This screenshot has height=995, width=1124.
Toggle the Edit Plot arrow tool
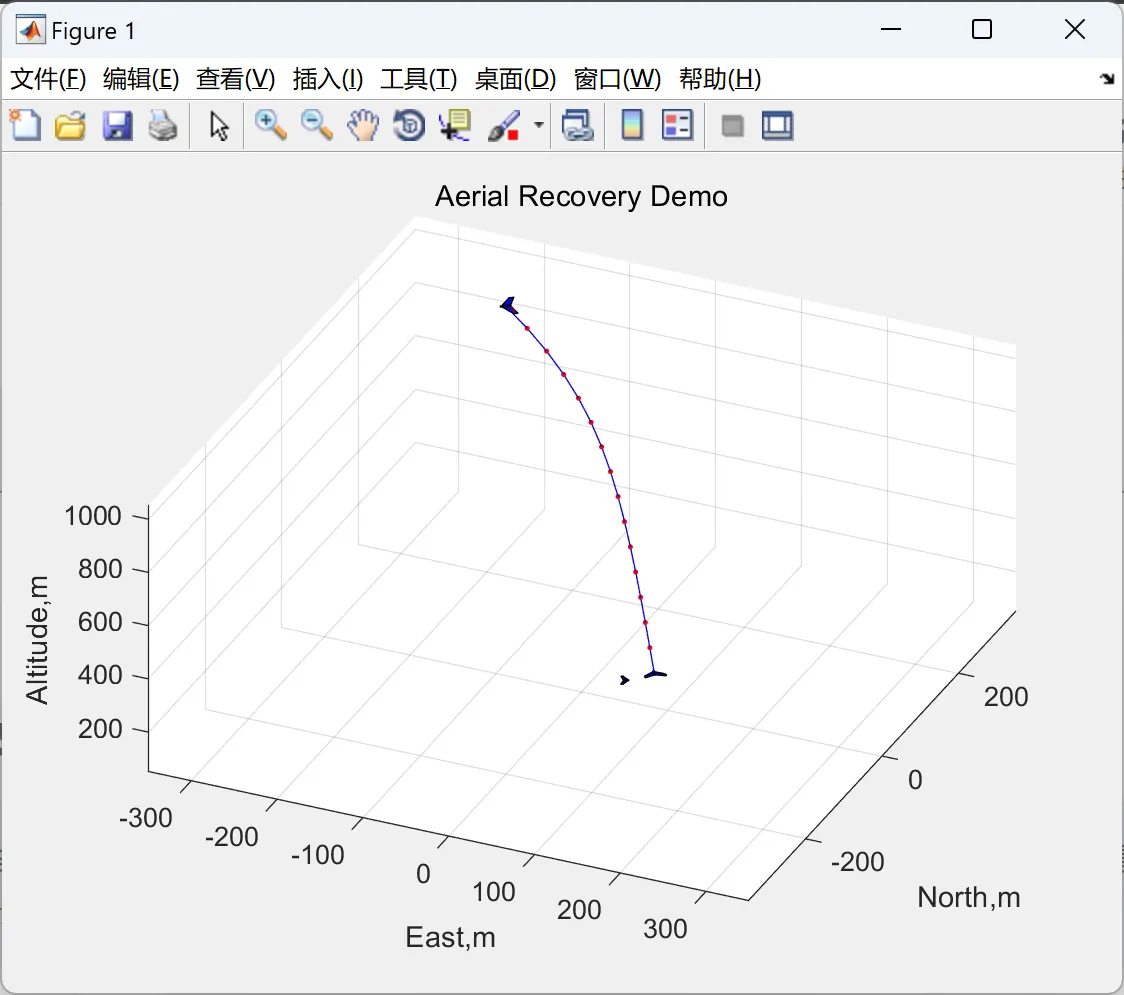pyautogui.click(x=219, y=125)
